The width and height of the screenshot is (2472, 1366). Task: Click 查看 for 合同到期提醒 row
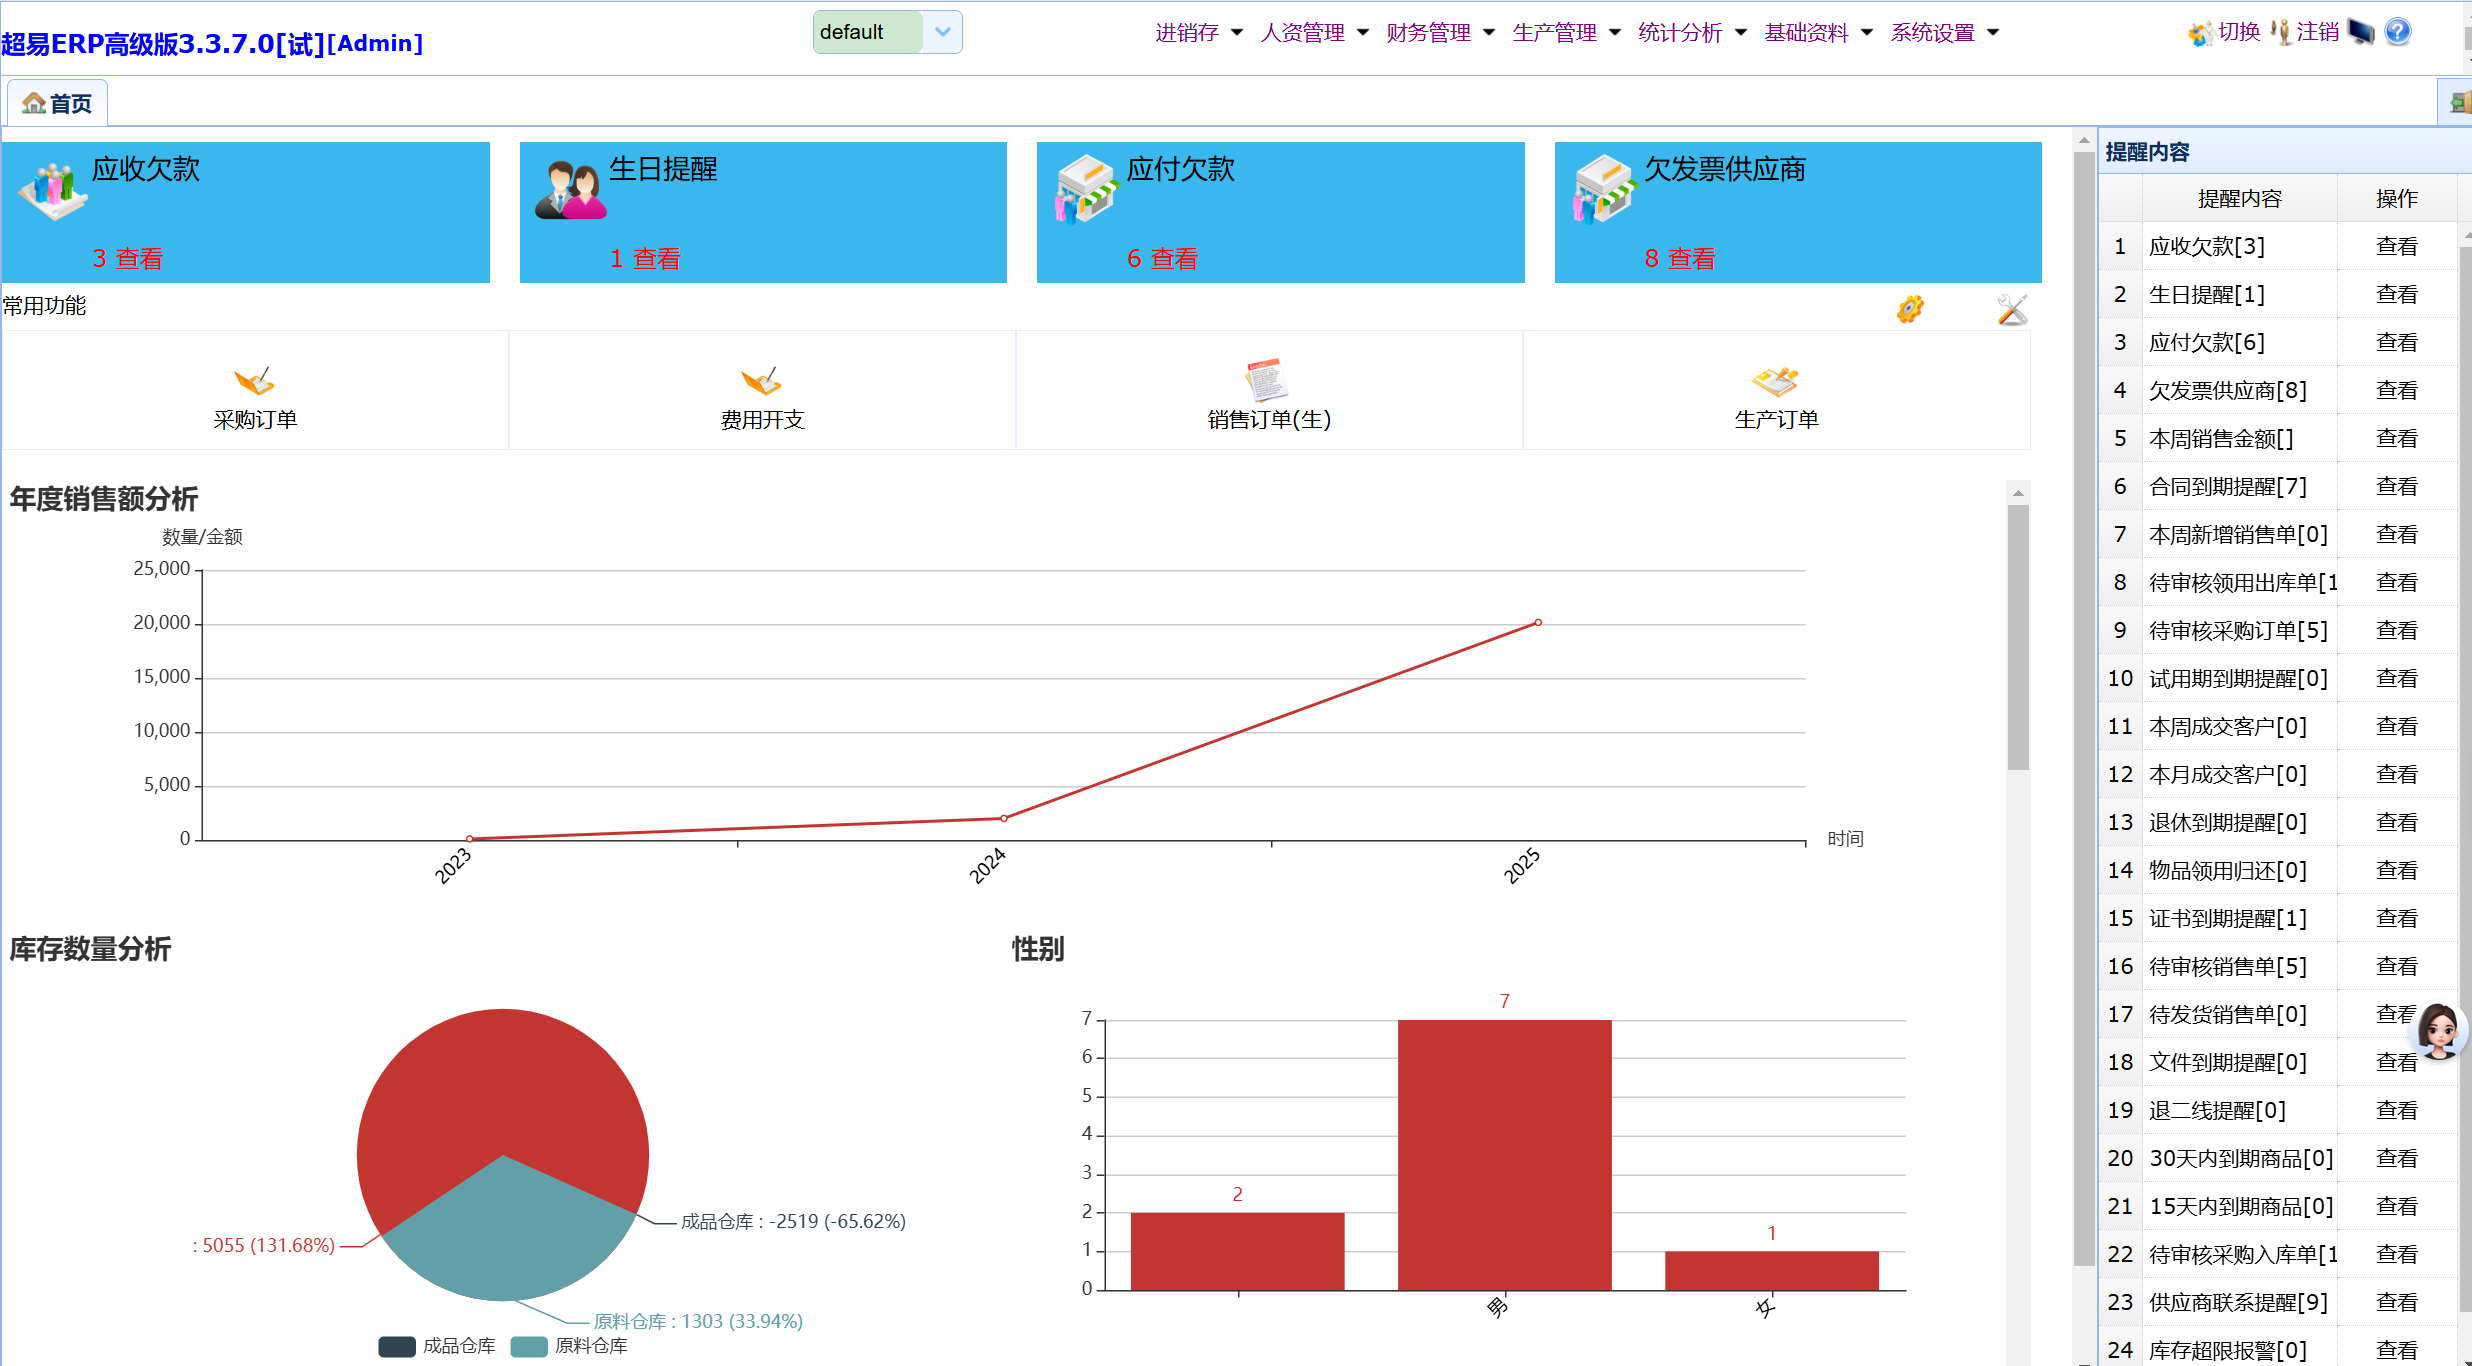click(x=2396, y=487)
